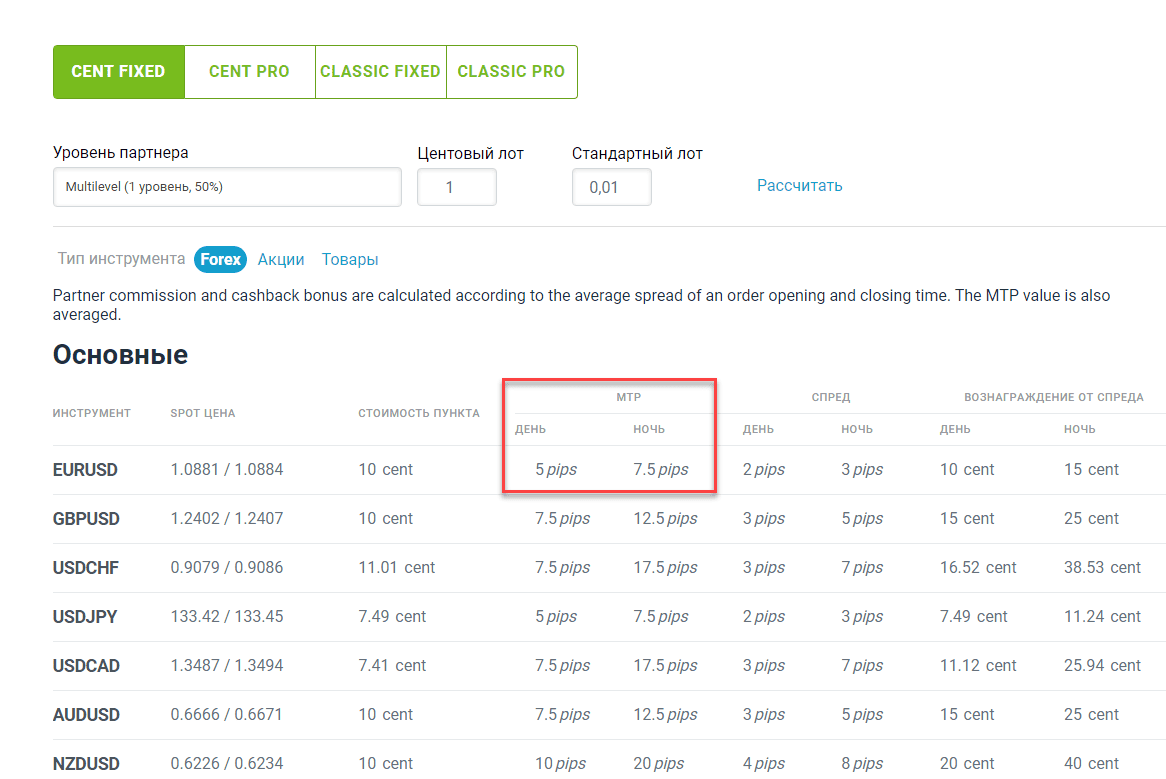Select the CLASSIC FIXED tab
The width and height of the screenshot is (1166, 779).
(381, 71)
